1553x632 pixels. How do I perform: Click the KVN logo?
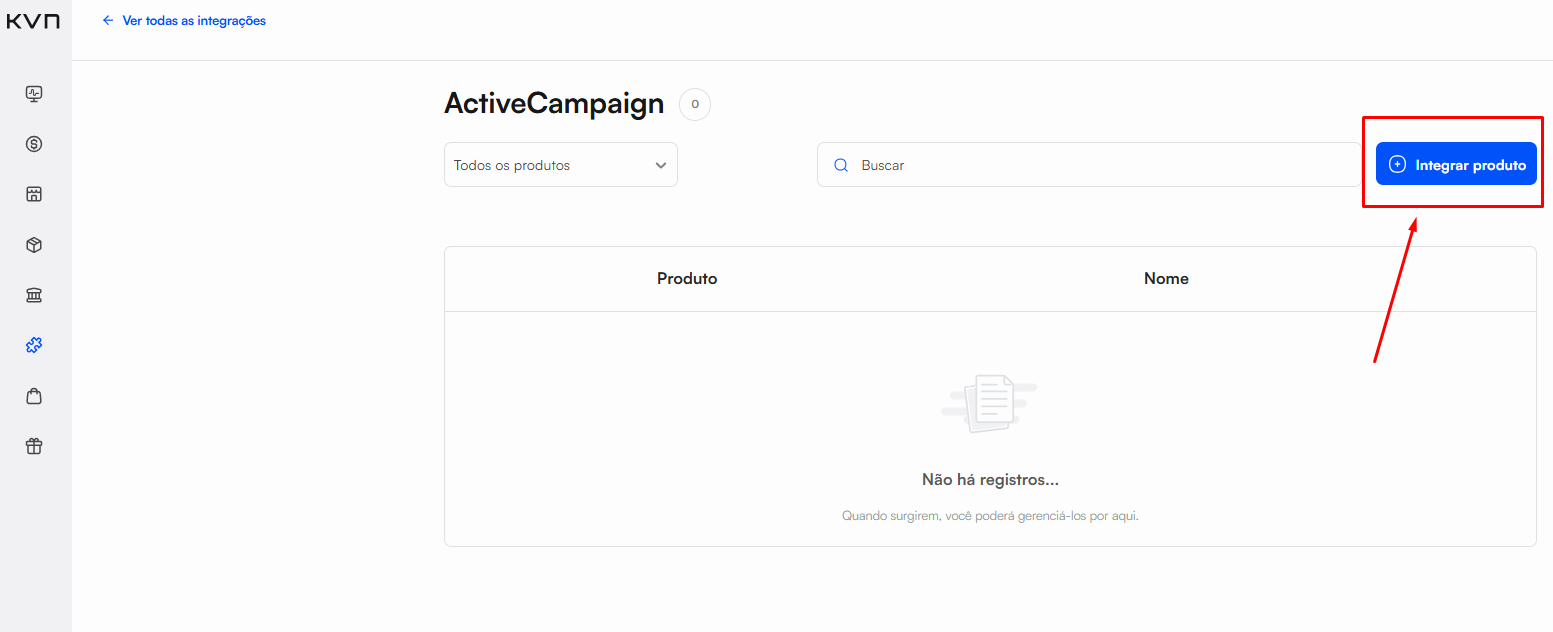tap(33, 21)
